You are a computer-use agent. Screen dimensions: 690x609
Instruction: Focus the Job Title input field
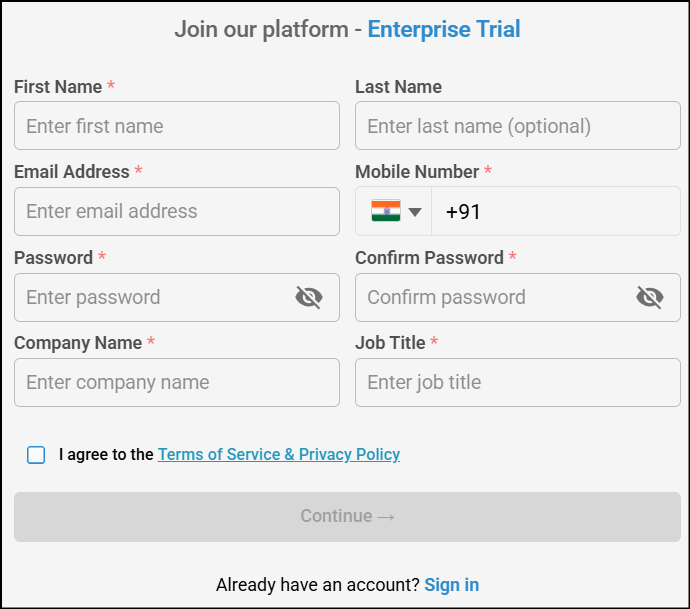518,382
